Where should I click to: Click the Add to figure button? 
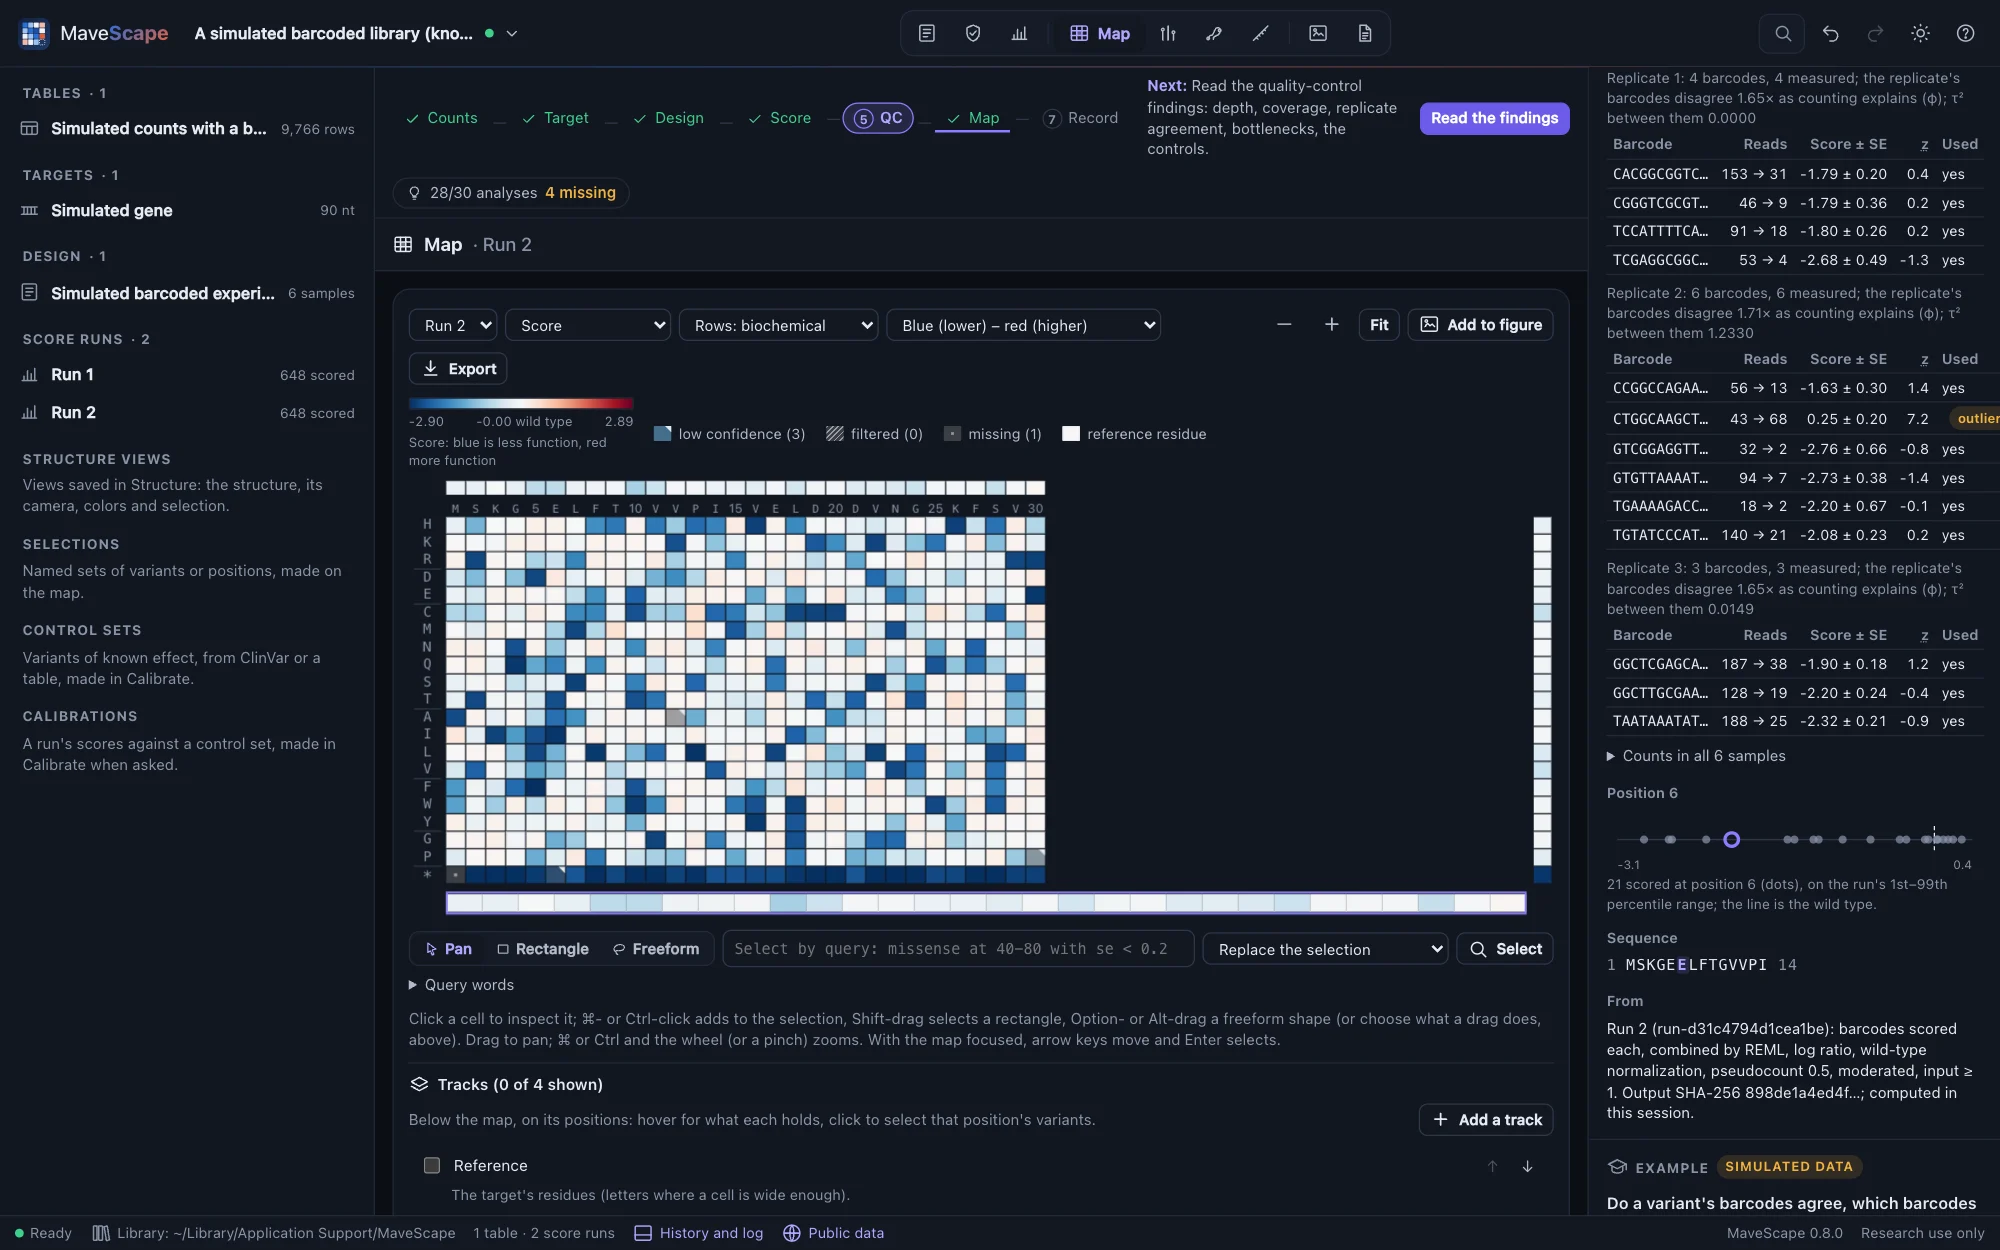tap(1480, 325)
